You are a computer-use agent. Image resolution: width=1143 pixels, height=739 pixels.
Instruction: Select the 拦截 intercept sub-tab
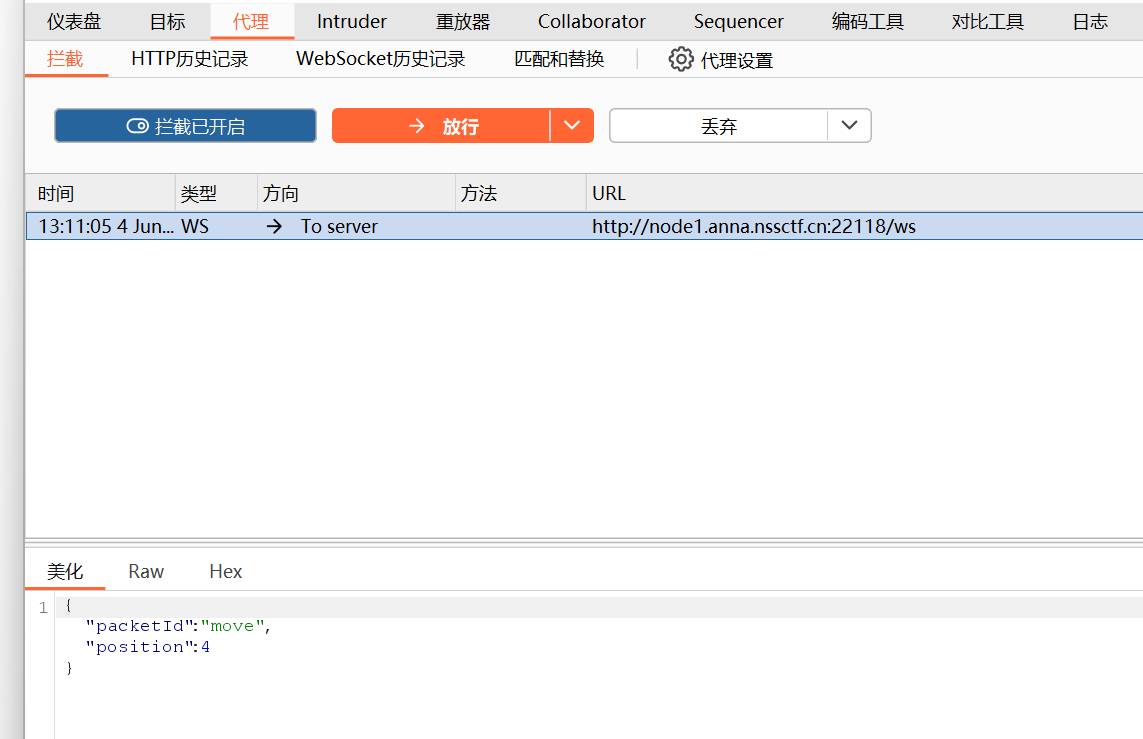[65, 59]
